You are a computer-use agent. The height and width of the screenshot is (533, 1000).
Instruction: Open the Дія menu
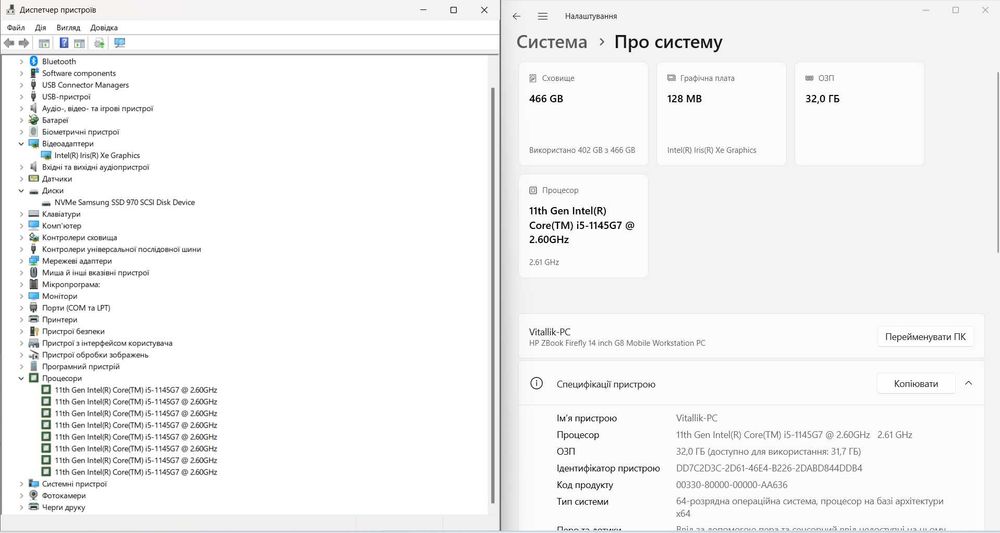pos(41,27)
